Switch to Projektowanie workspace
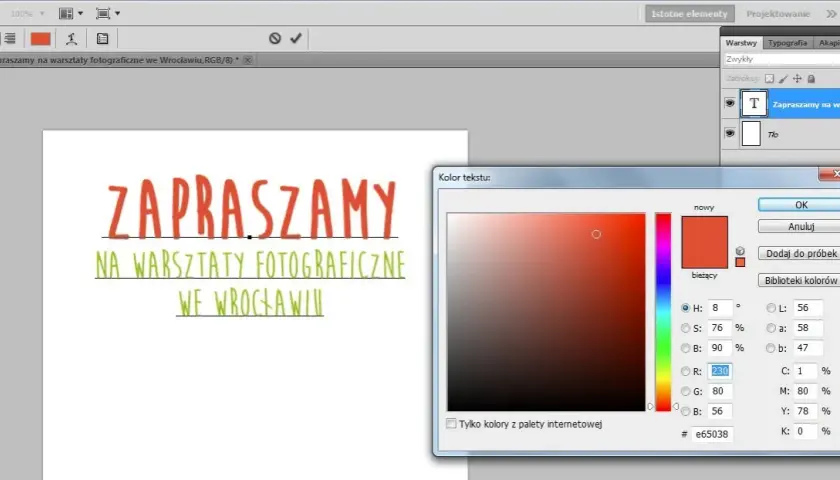The width and height of the screenshot is (840, 480). click(778, 14)
